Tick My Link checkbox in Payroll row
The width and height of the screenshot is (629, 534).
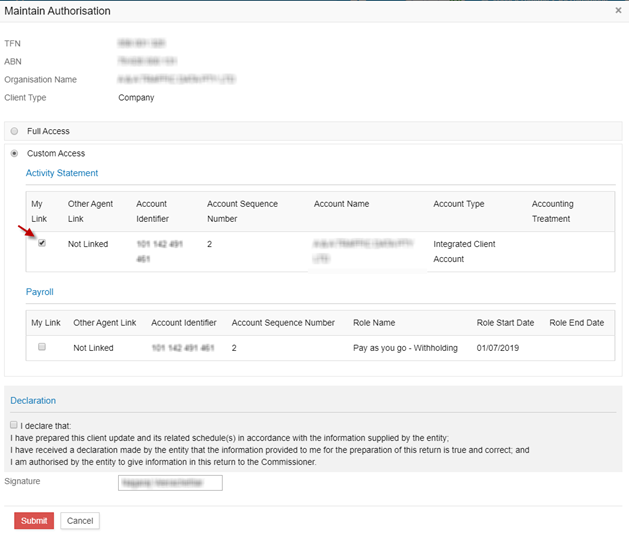(x=41, y=347)
